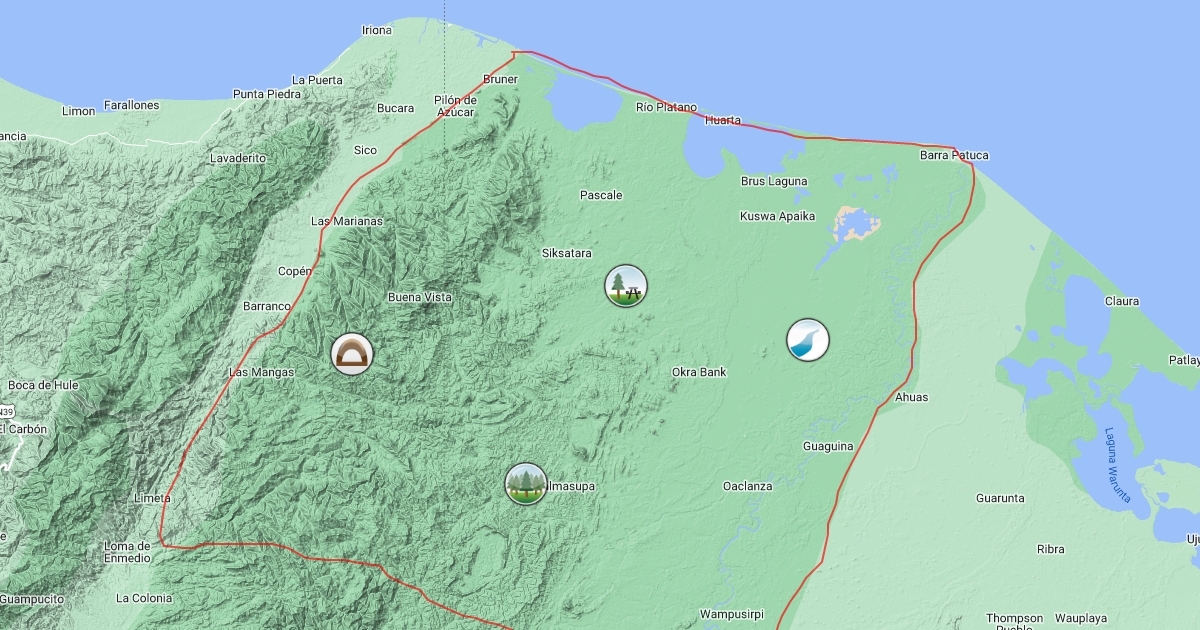
Task: Select the Ahuas town label
Action: click(911, 398)
